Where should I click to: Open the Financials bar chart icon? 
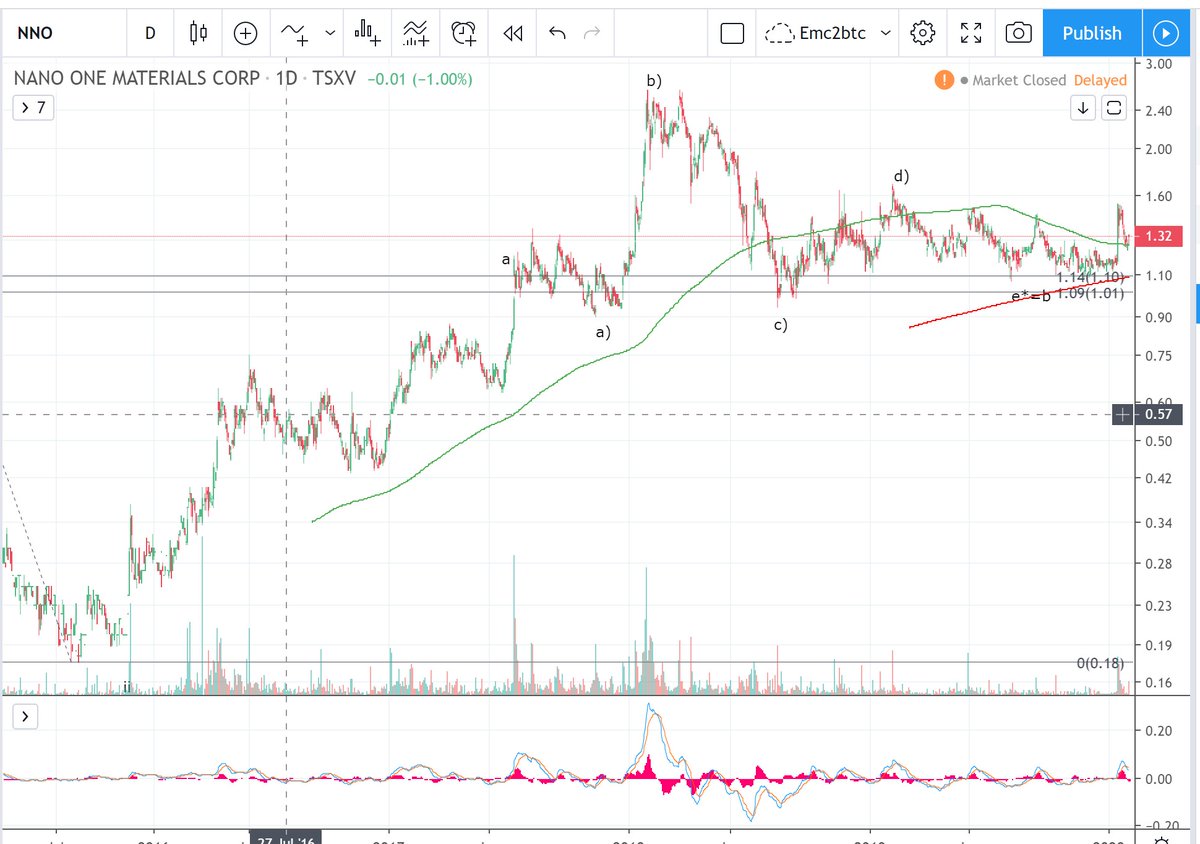(365, 33)
